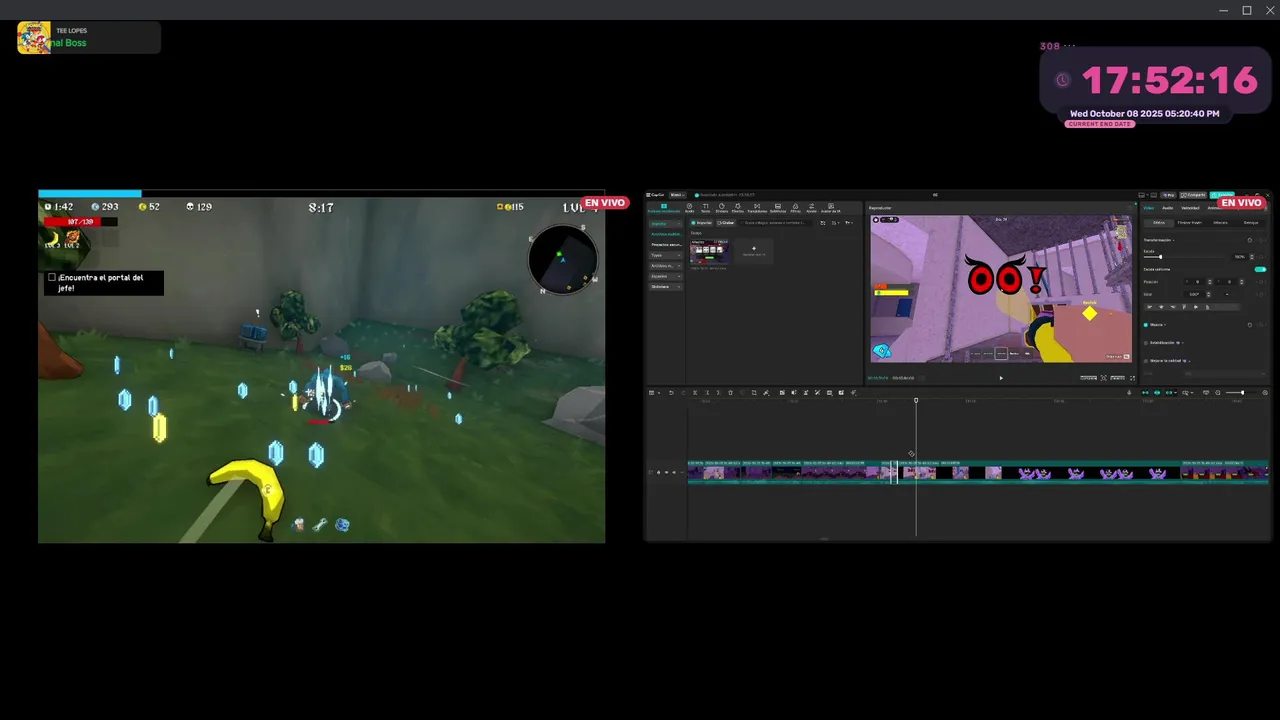Lock the main video track
Screen dimensions: 1280x720
(x=658, y=472)
